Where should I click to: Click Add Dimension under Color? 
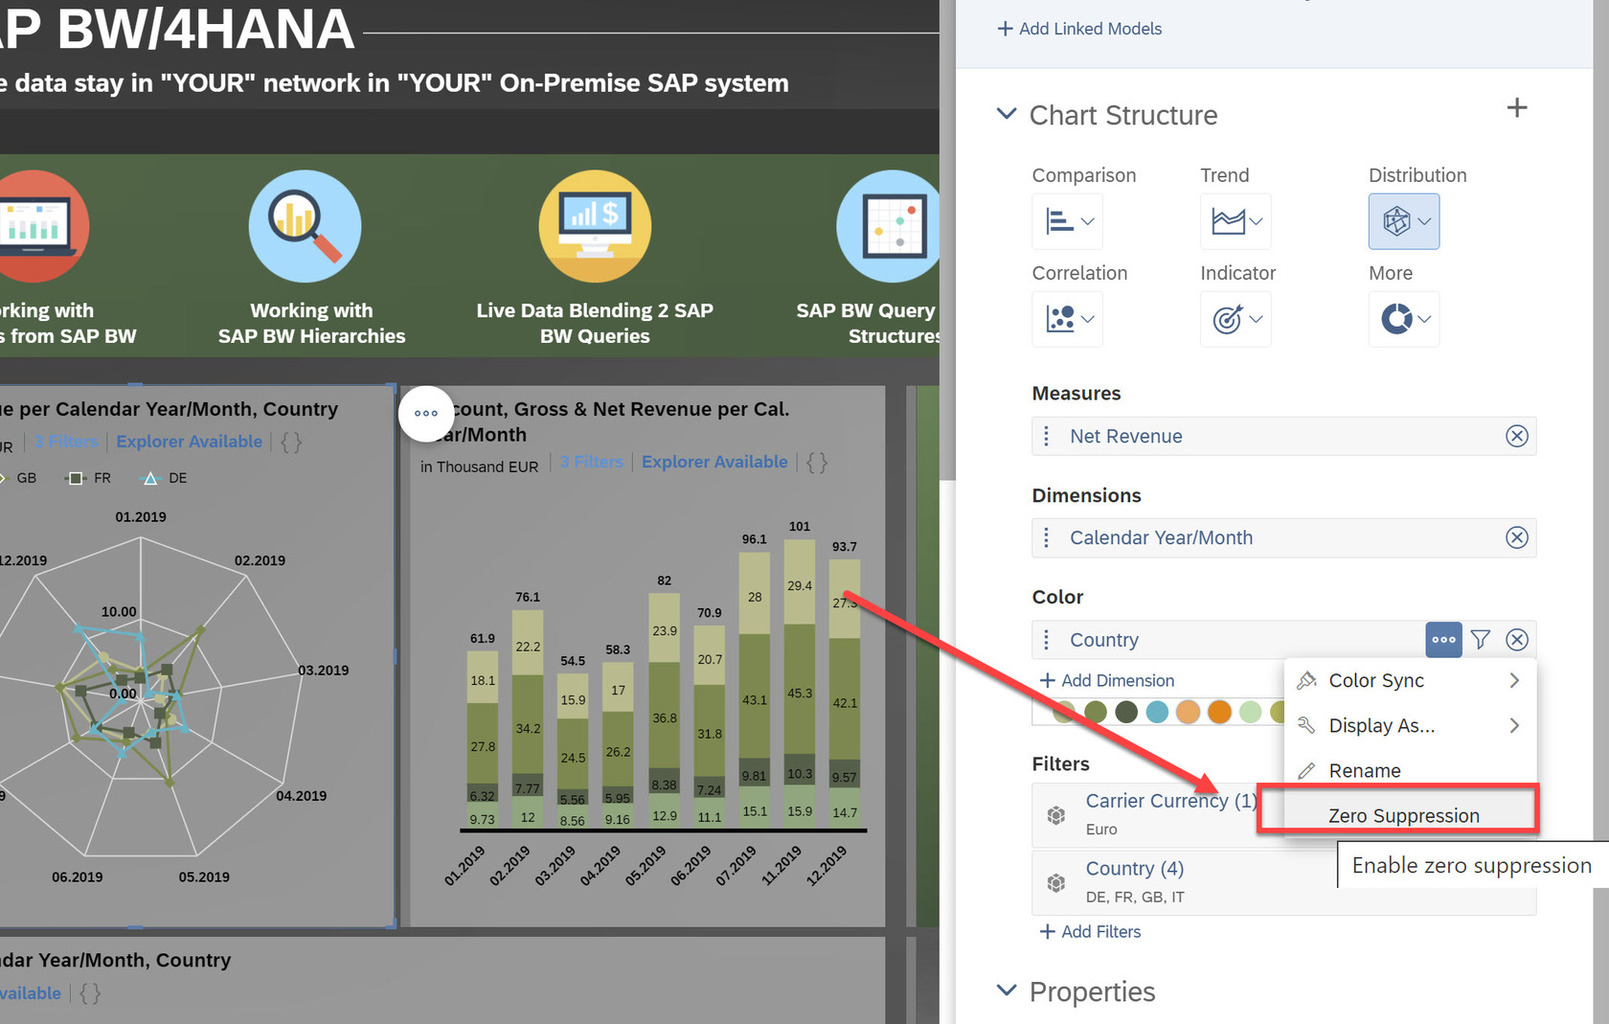coord(1107,680)
